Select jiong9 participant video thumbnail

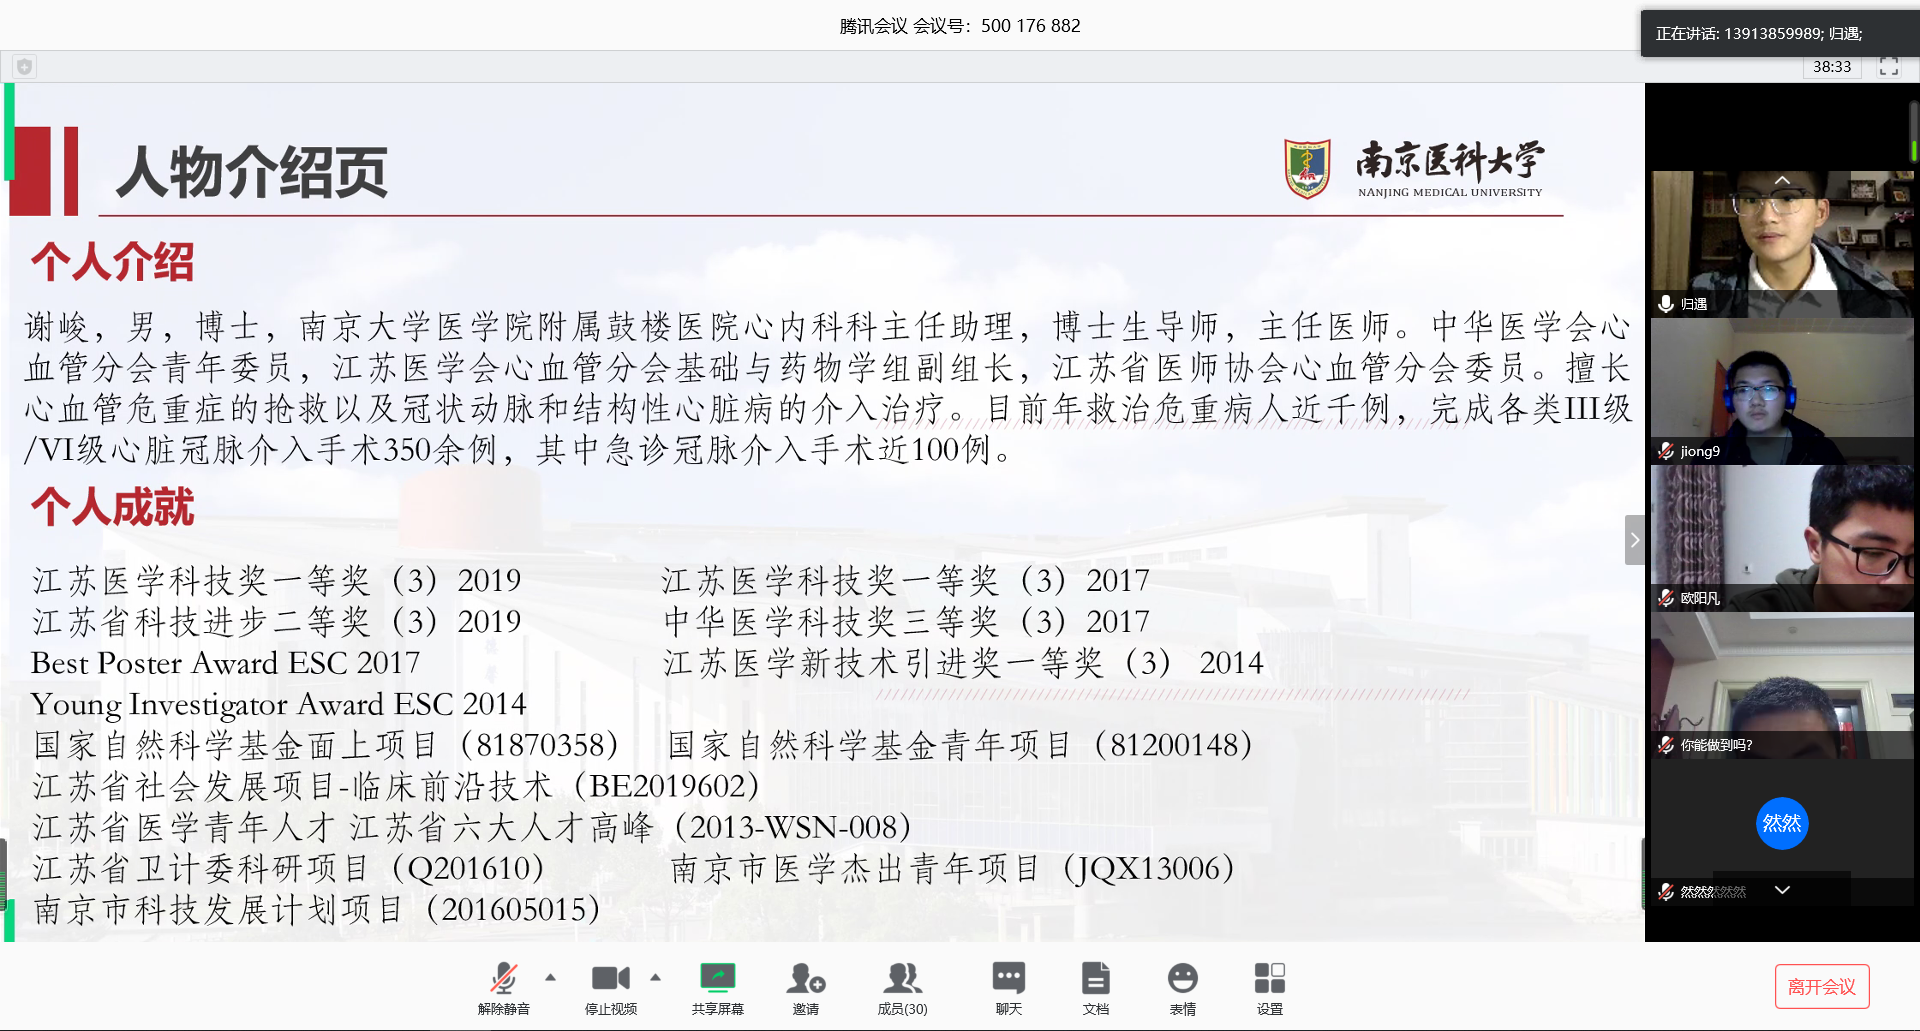pyautogui.click(x=1781, y=392)
